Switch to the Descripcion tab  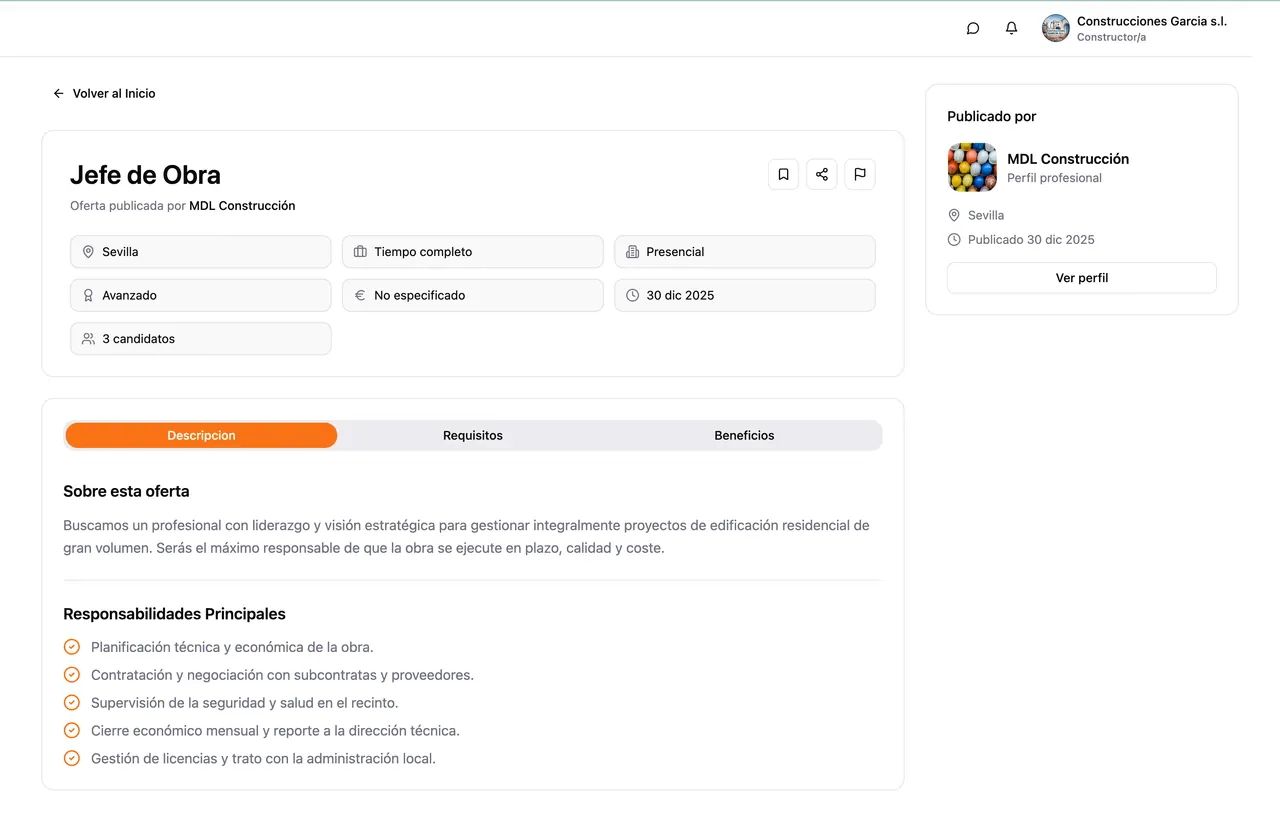point(201,435)
